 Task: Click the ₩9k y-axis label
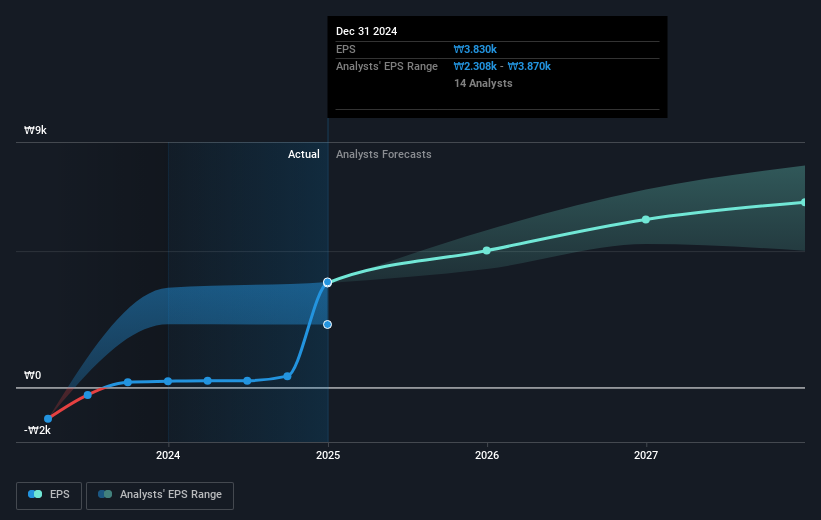(x=35, y=130)
